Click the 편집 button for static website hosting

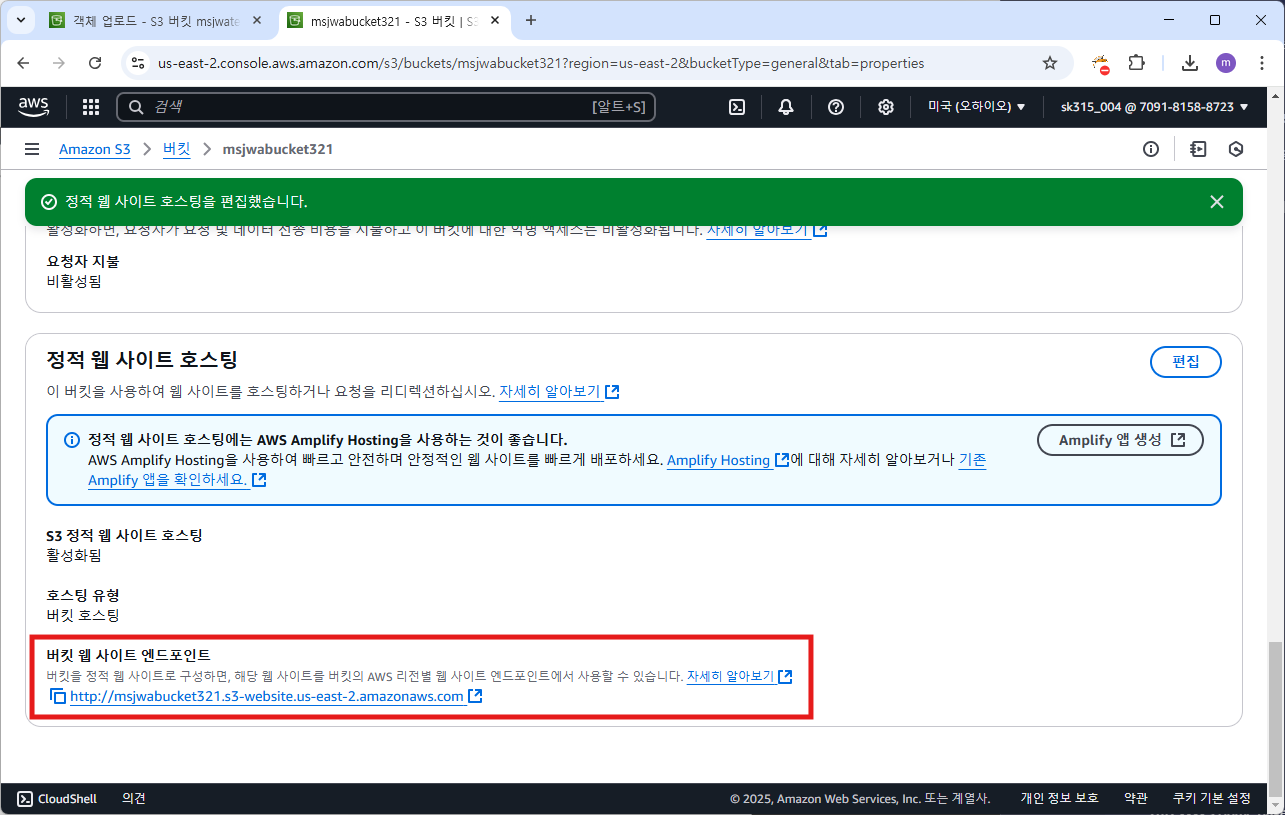click(1186, 362)
